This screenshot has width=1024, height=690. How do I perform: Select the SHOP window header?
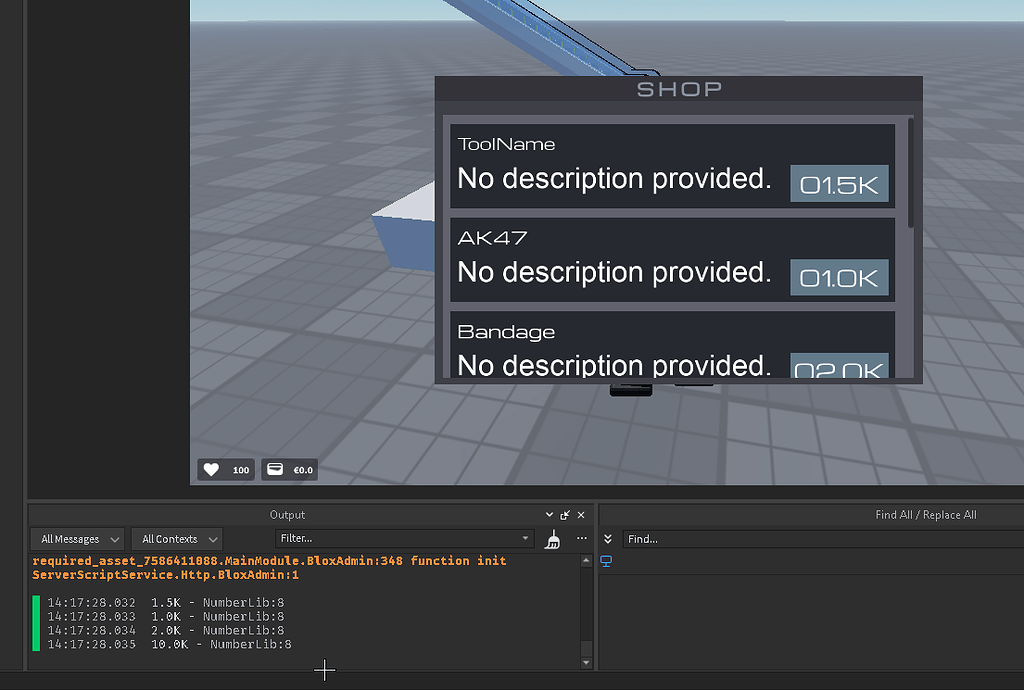coord(678,89)
